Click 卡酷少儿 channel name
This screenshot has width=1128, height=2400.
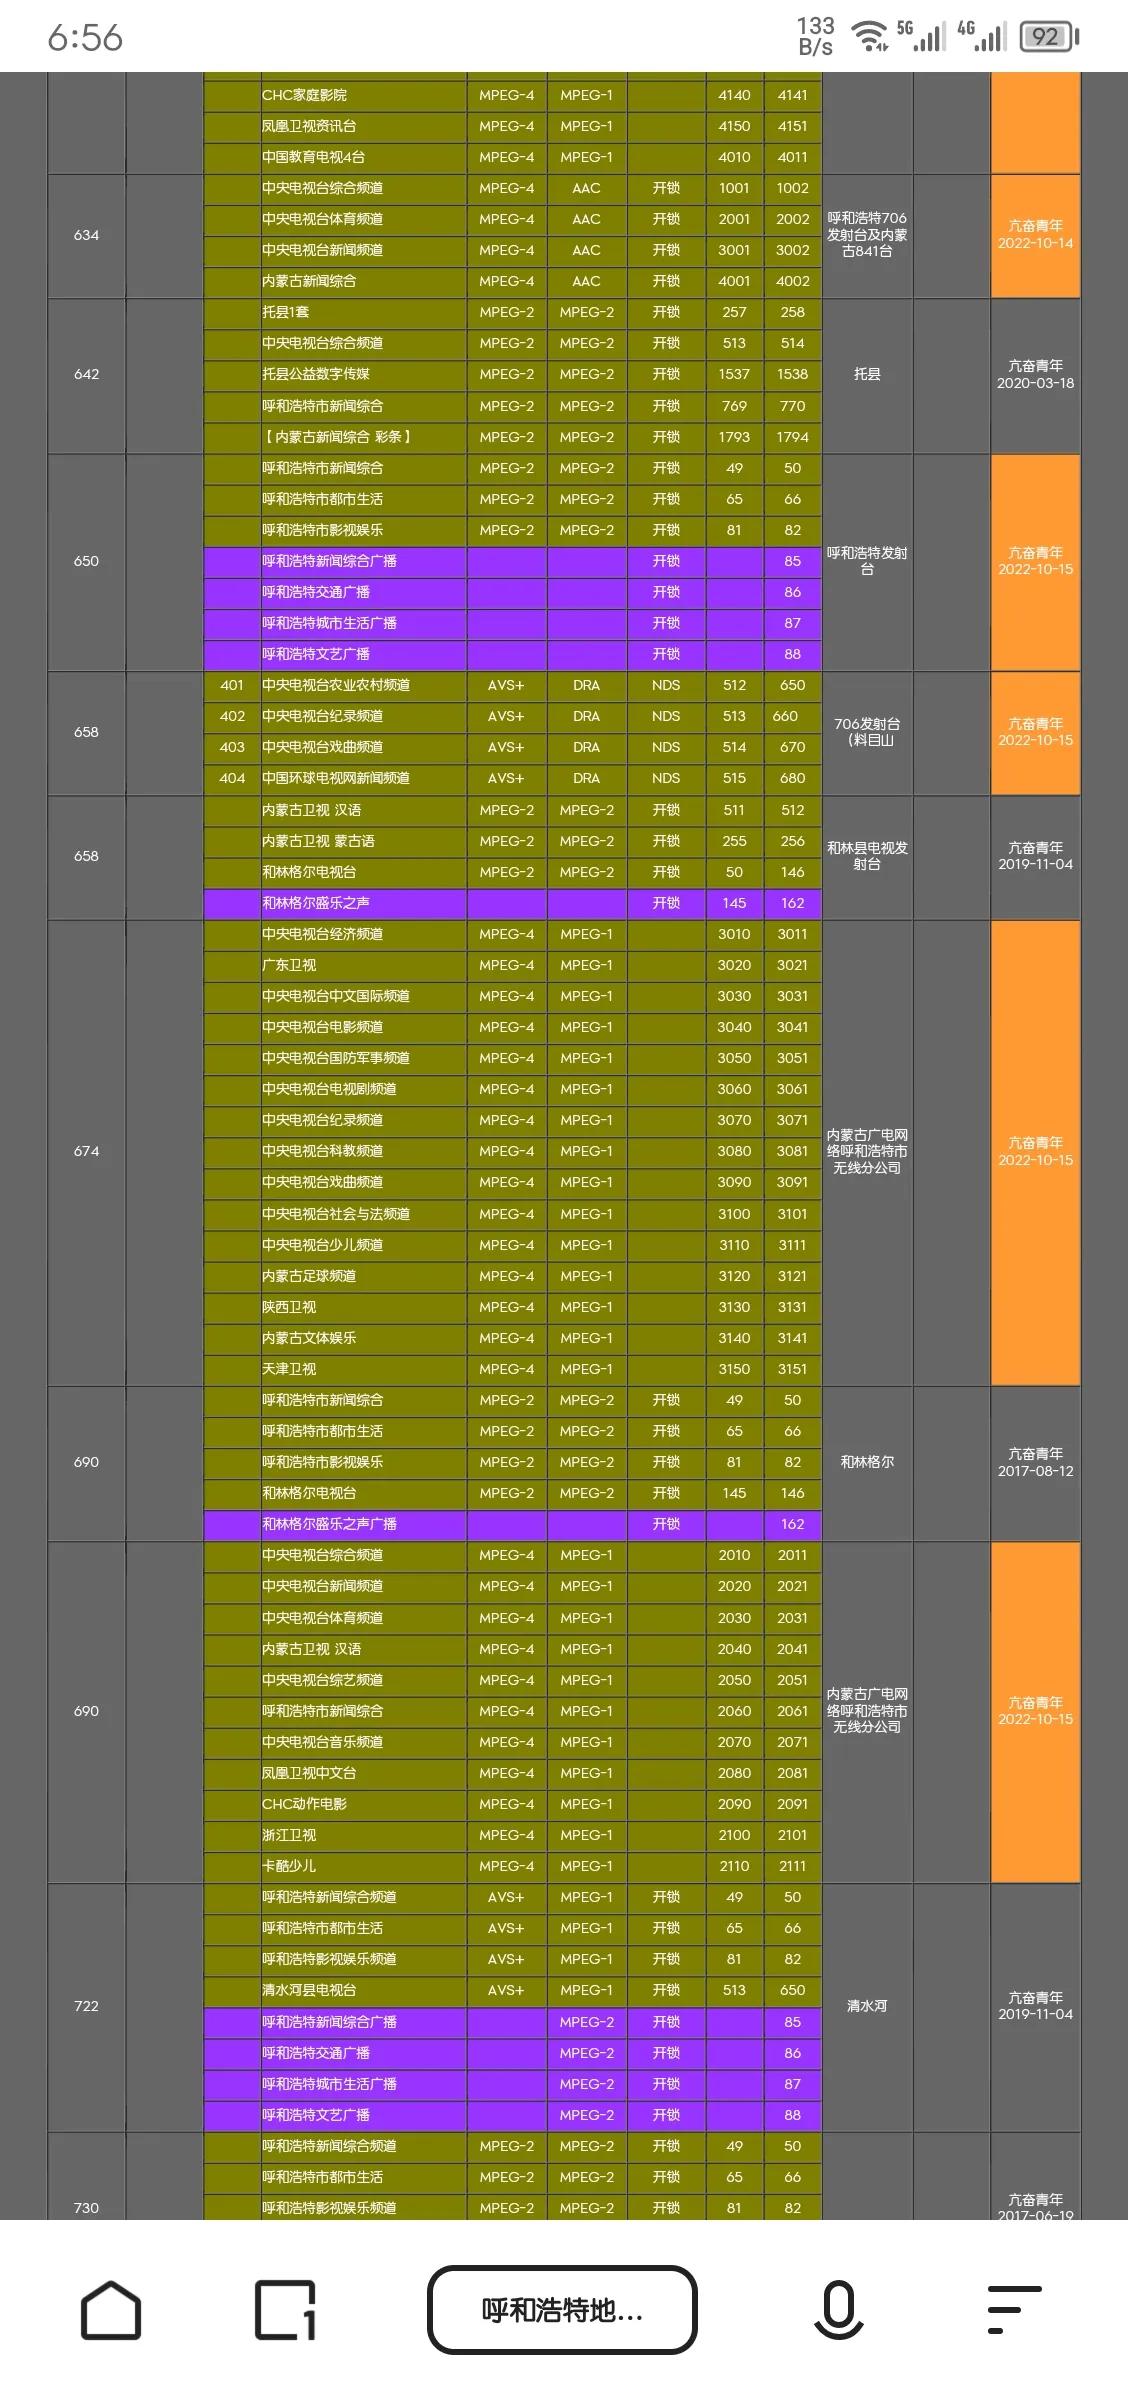[289, 1866]
